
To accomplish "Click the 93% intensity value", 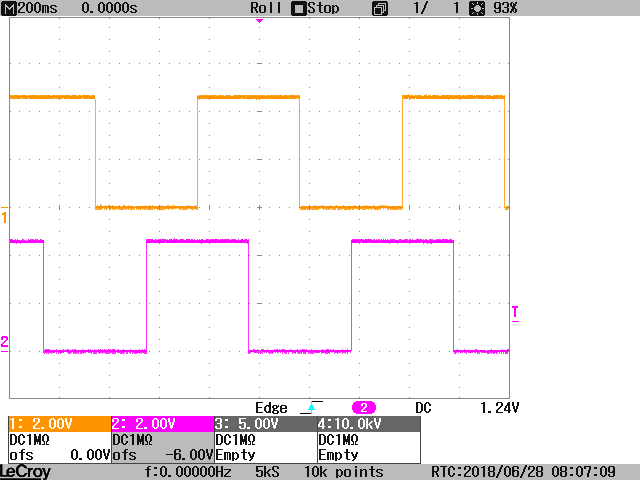I will (x=505, y=8).
